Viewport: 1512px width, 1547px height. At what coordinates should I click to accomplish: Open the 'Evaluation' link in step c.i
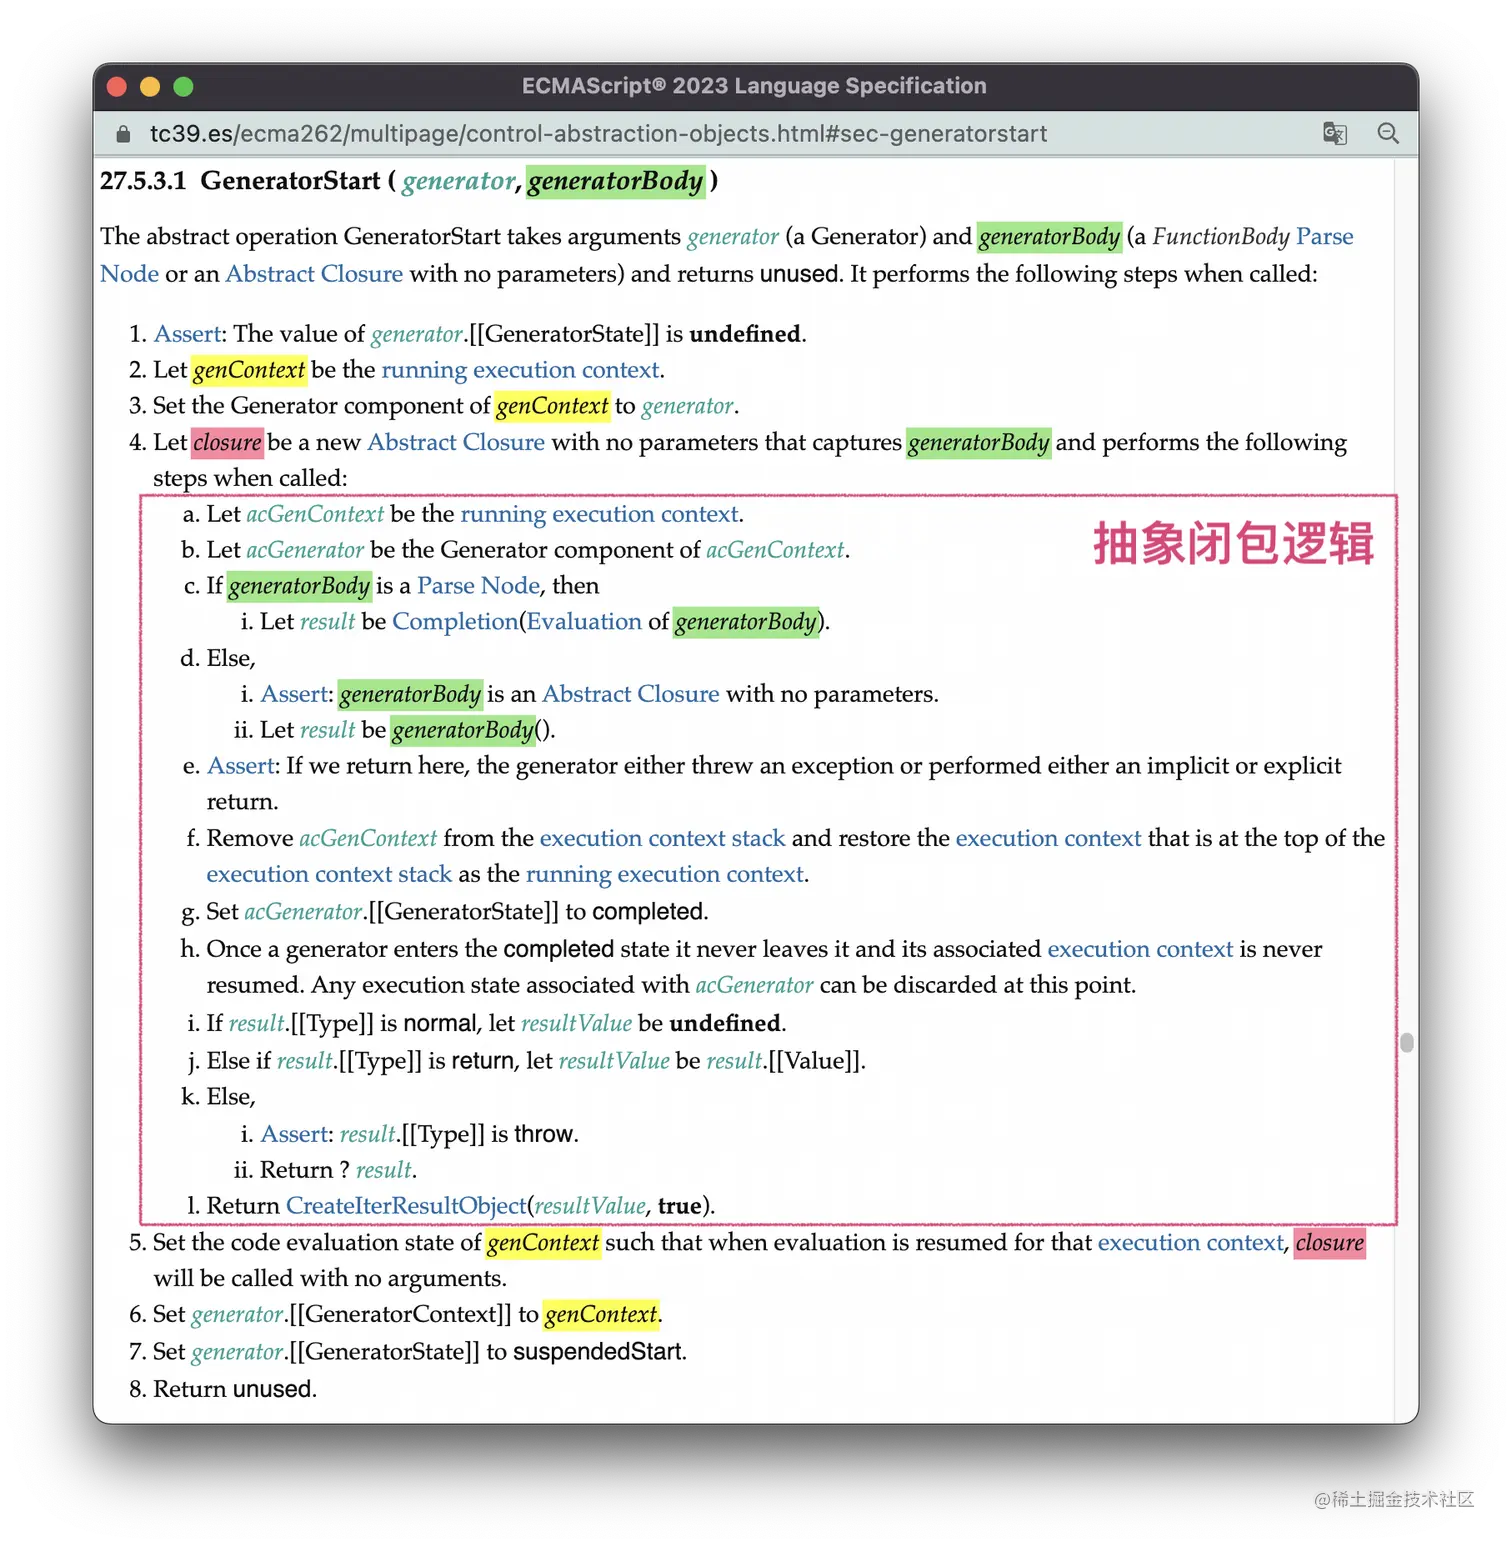[584, 622]
